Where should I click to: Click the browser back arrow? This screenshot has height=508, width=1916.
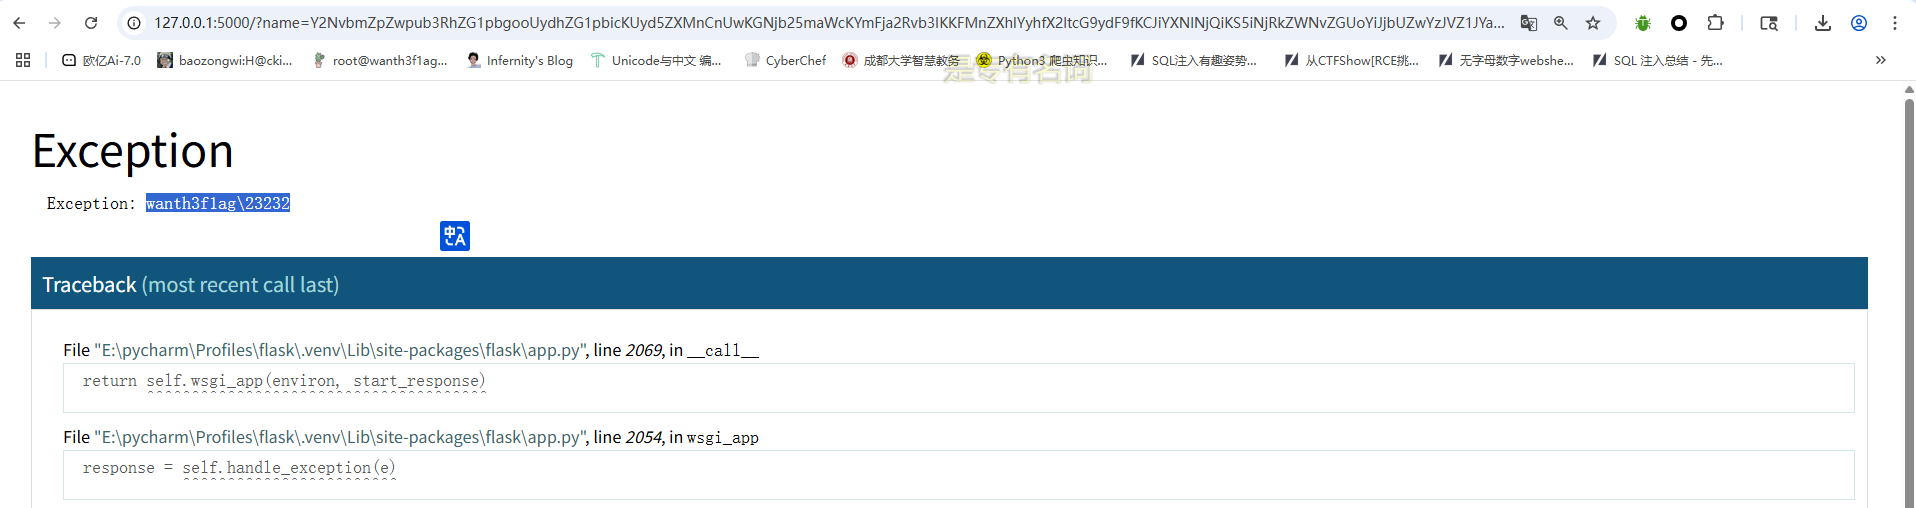(x=19, y=23)
